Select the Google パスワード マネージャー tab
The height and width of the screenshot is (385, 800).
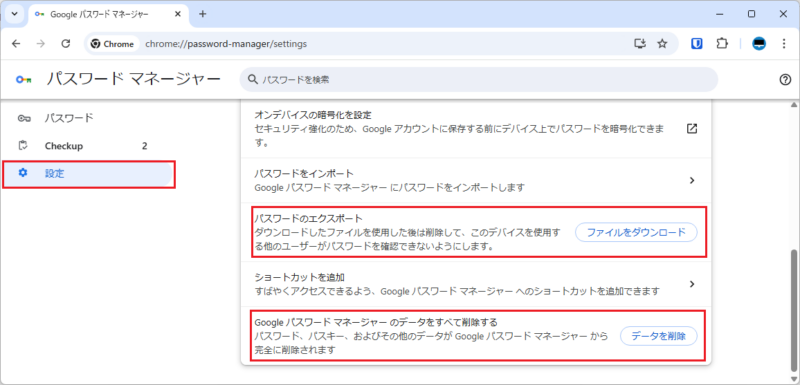107,14
